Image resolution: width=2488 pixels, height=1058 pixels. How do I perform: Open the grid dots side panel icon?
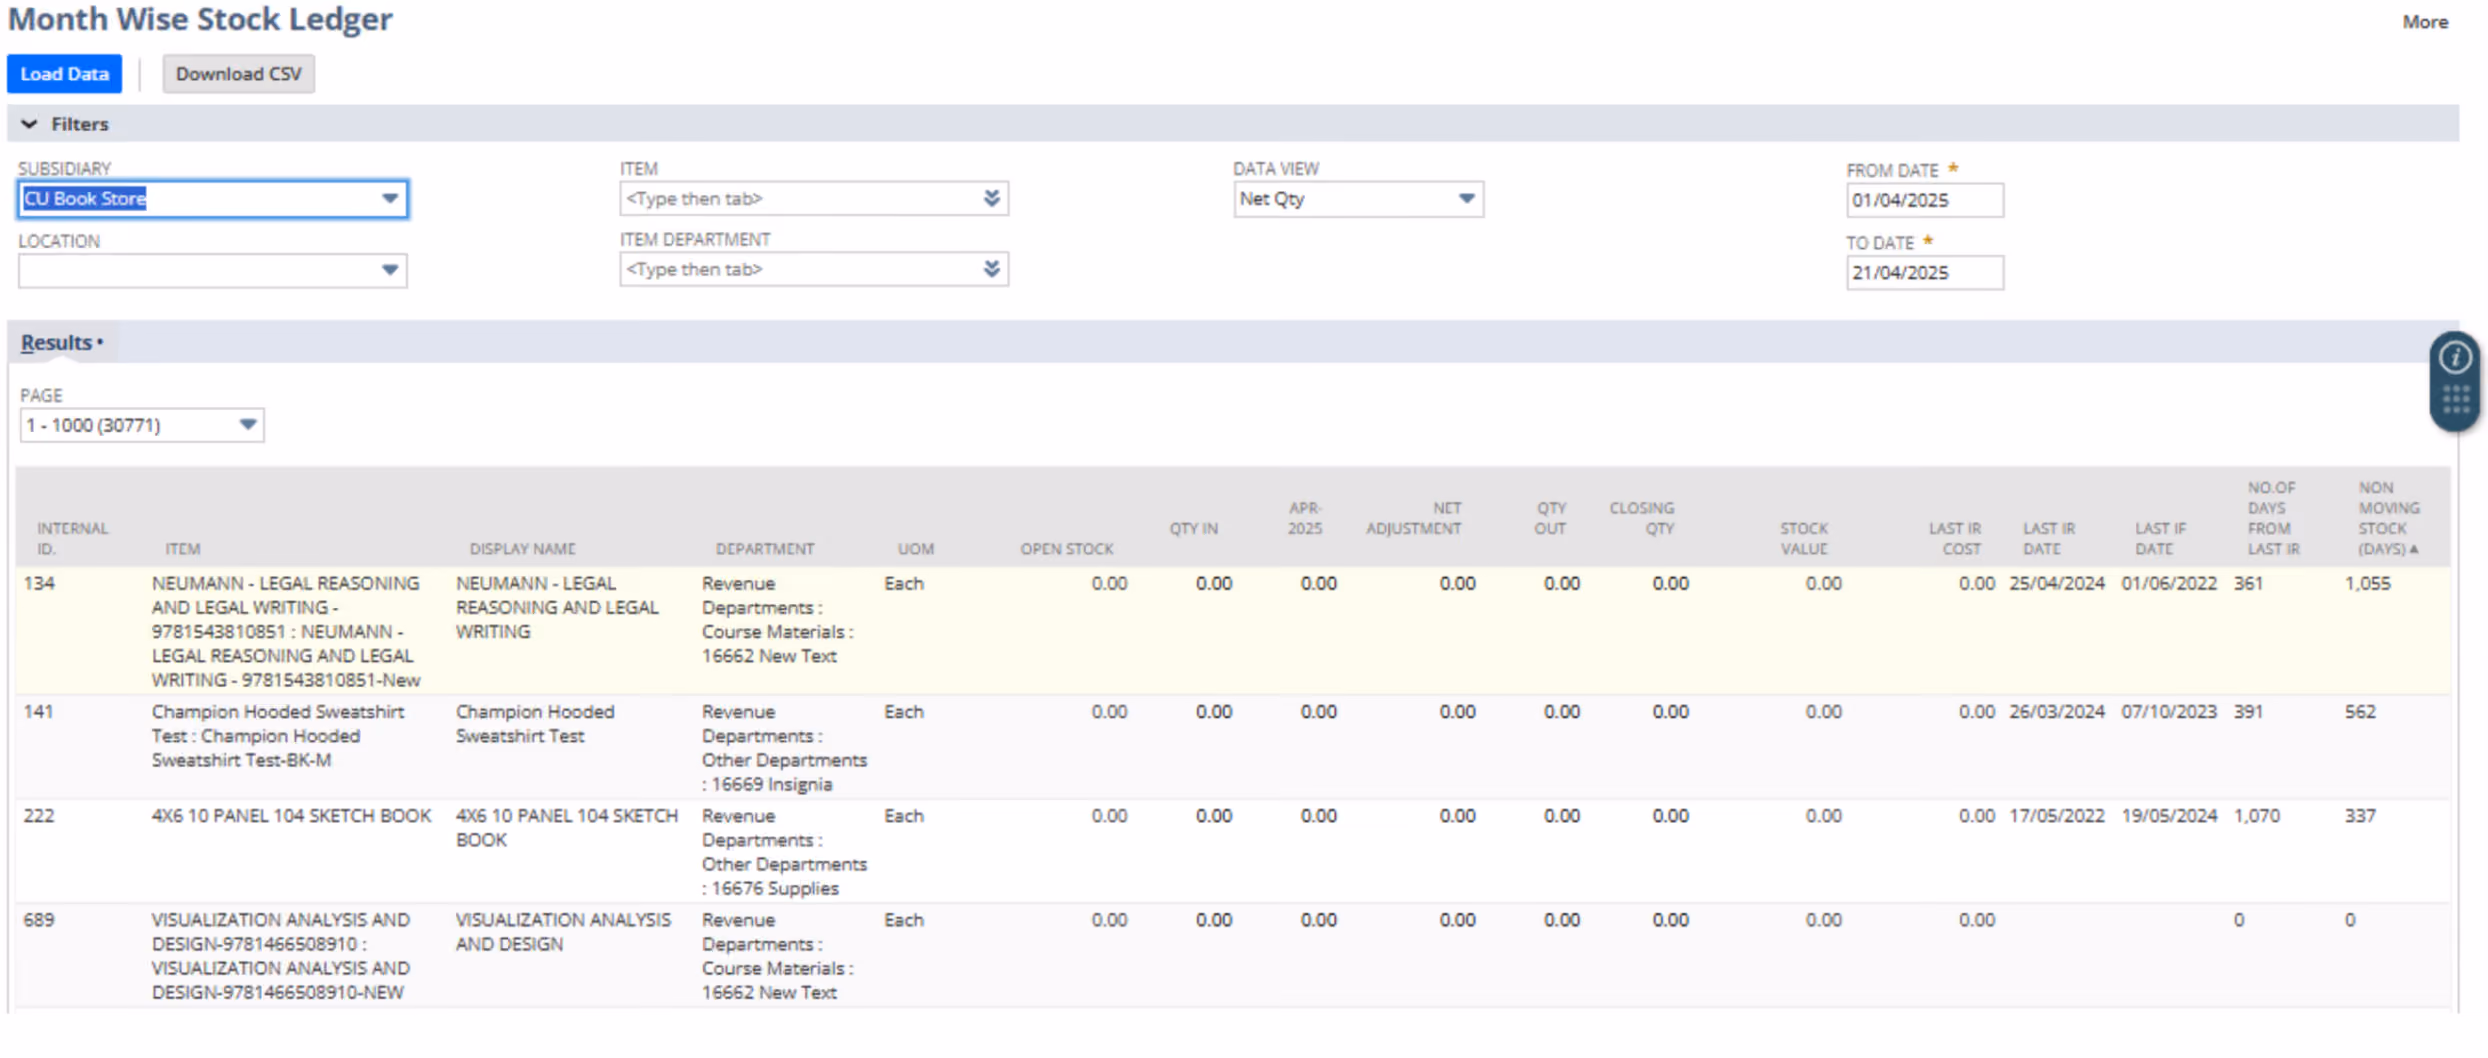click(2455, 400)
